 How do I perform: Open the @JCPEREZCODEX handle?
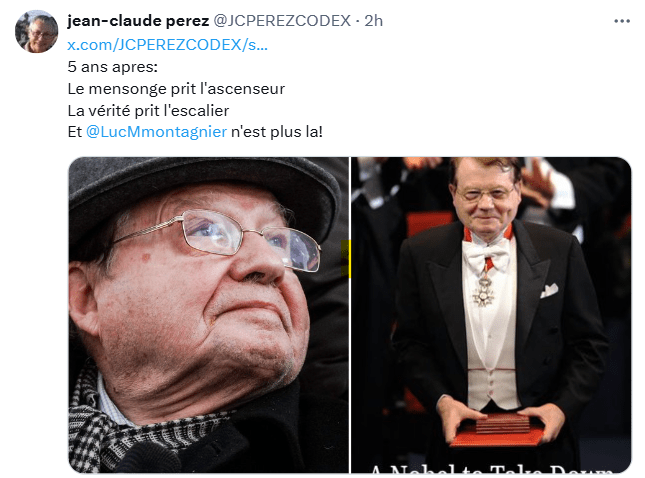(x=282, y=21)
